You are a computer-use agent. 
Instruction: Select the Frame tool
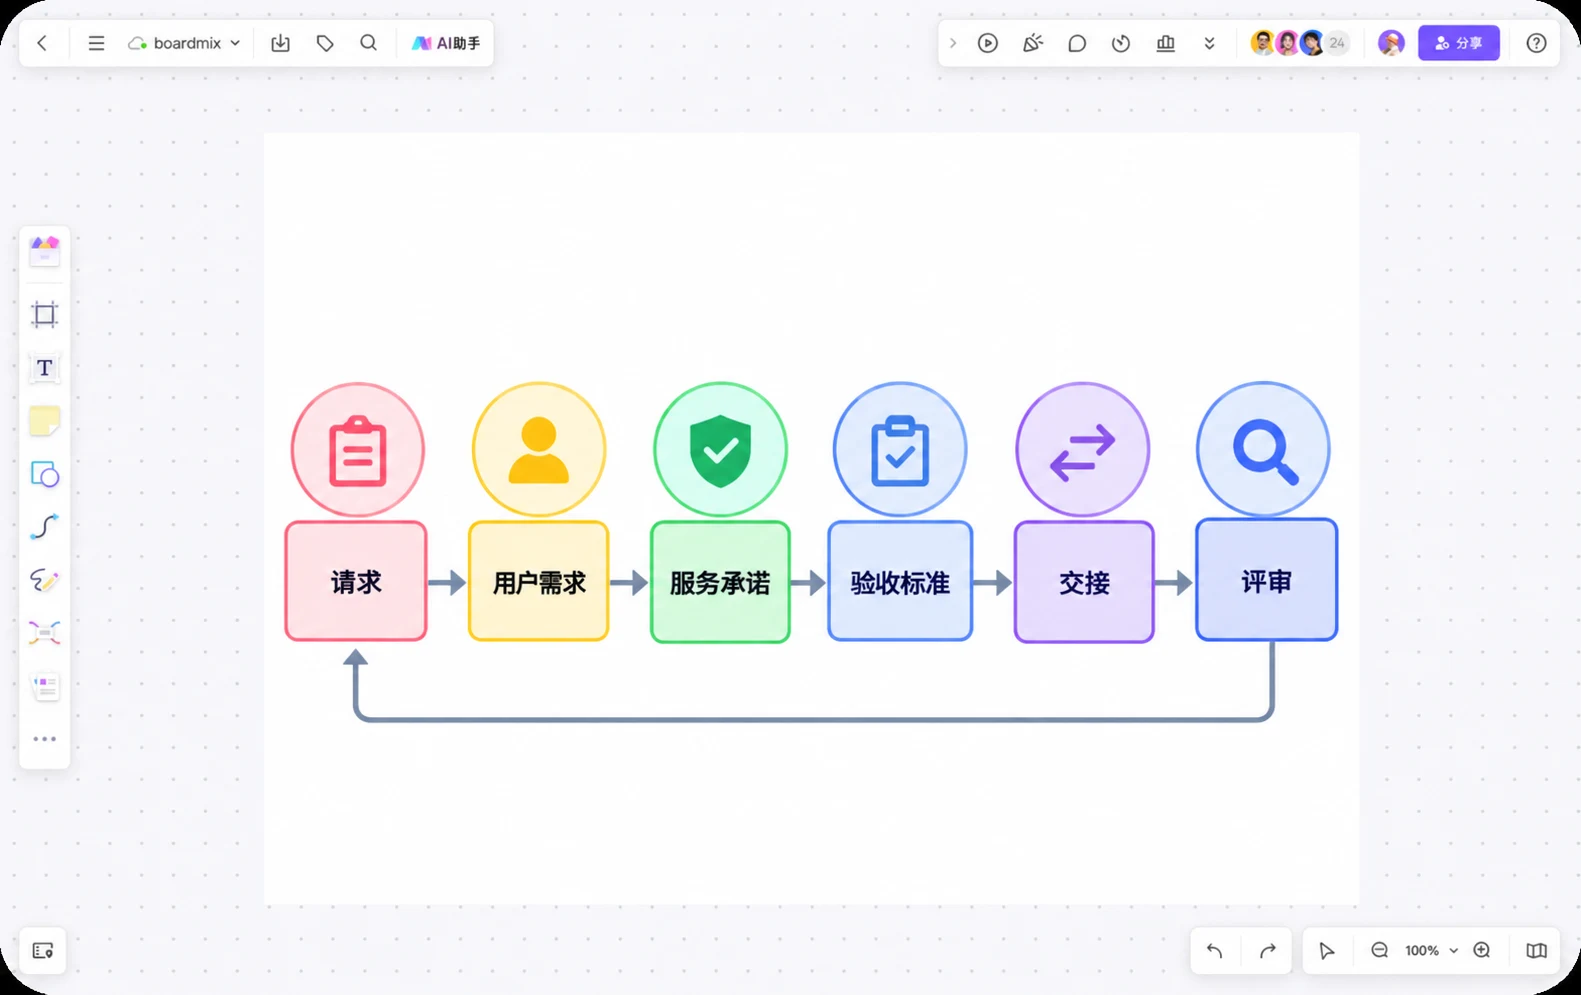[x=45, y=315]
